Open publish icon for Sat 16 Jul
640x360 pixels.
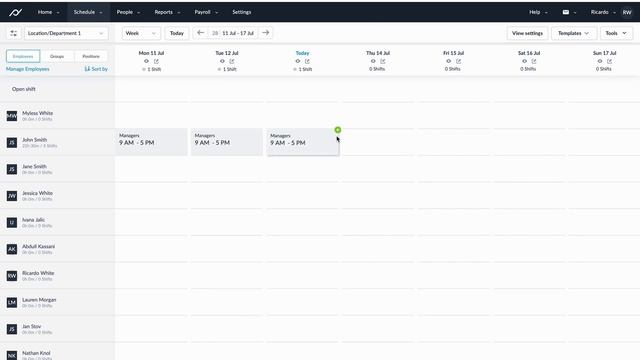534,61
